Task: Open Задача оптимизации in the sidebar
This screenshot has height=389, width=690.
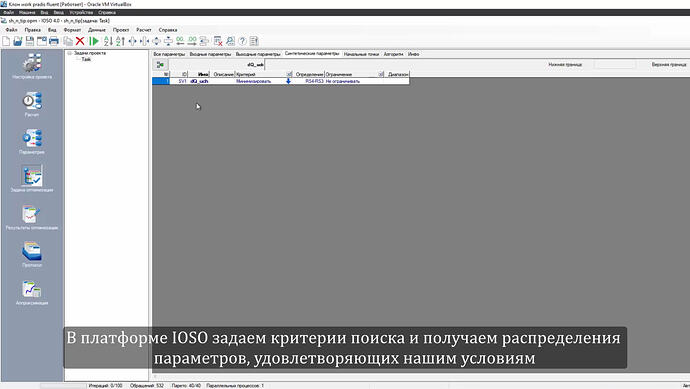Action: [32, 179]
